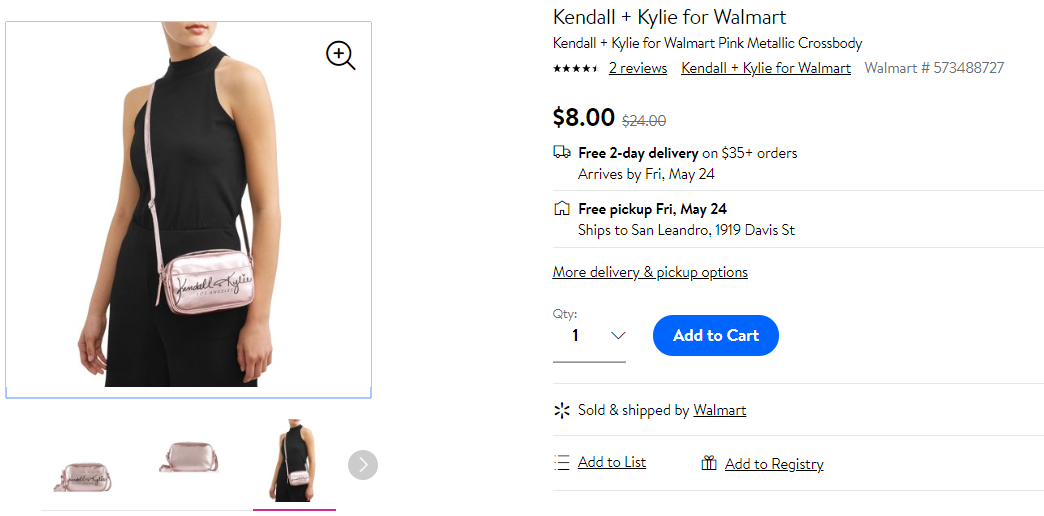Select first thumbnail with logo bag front

coord(83,476)
